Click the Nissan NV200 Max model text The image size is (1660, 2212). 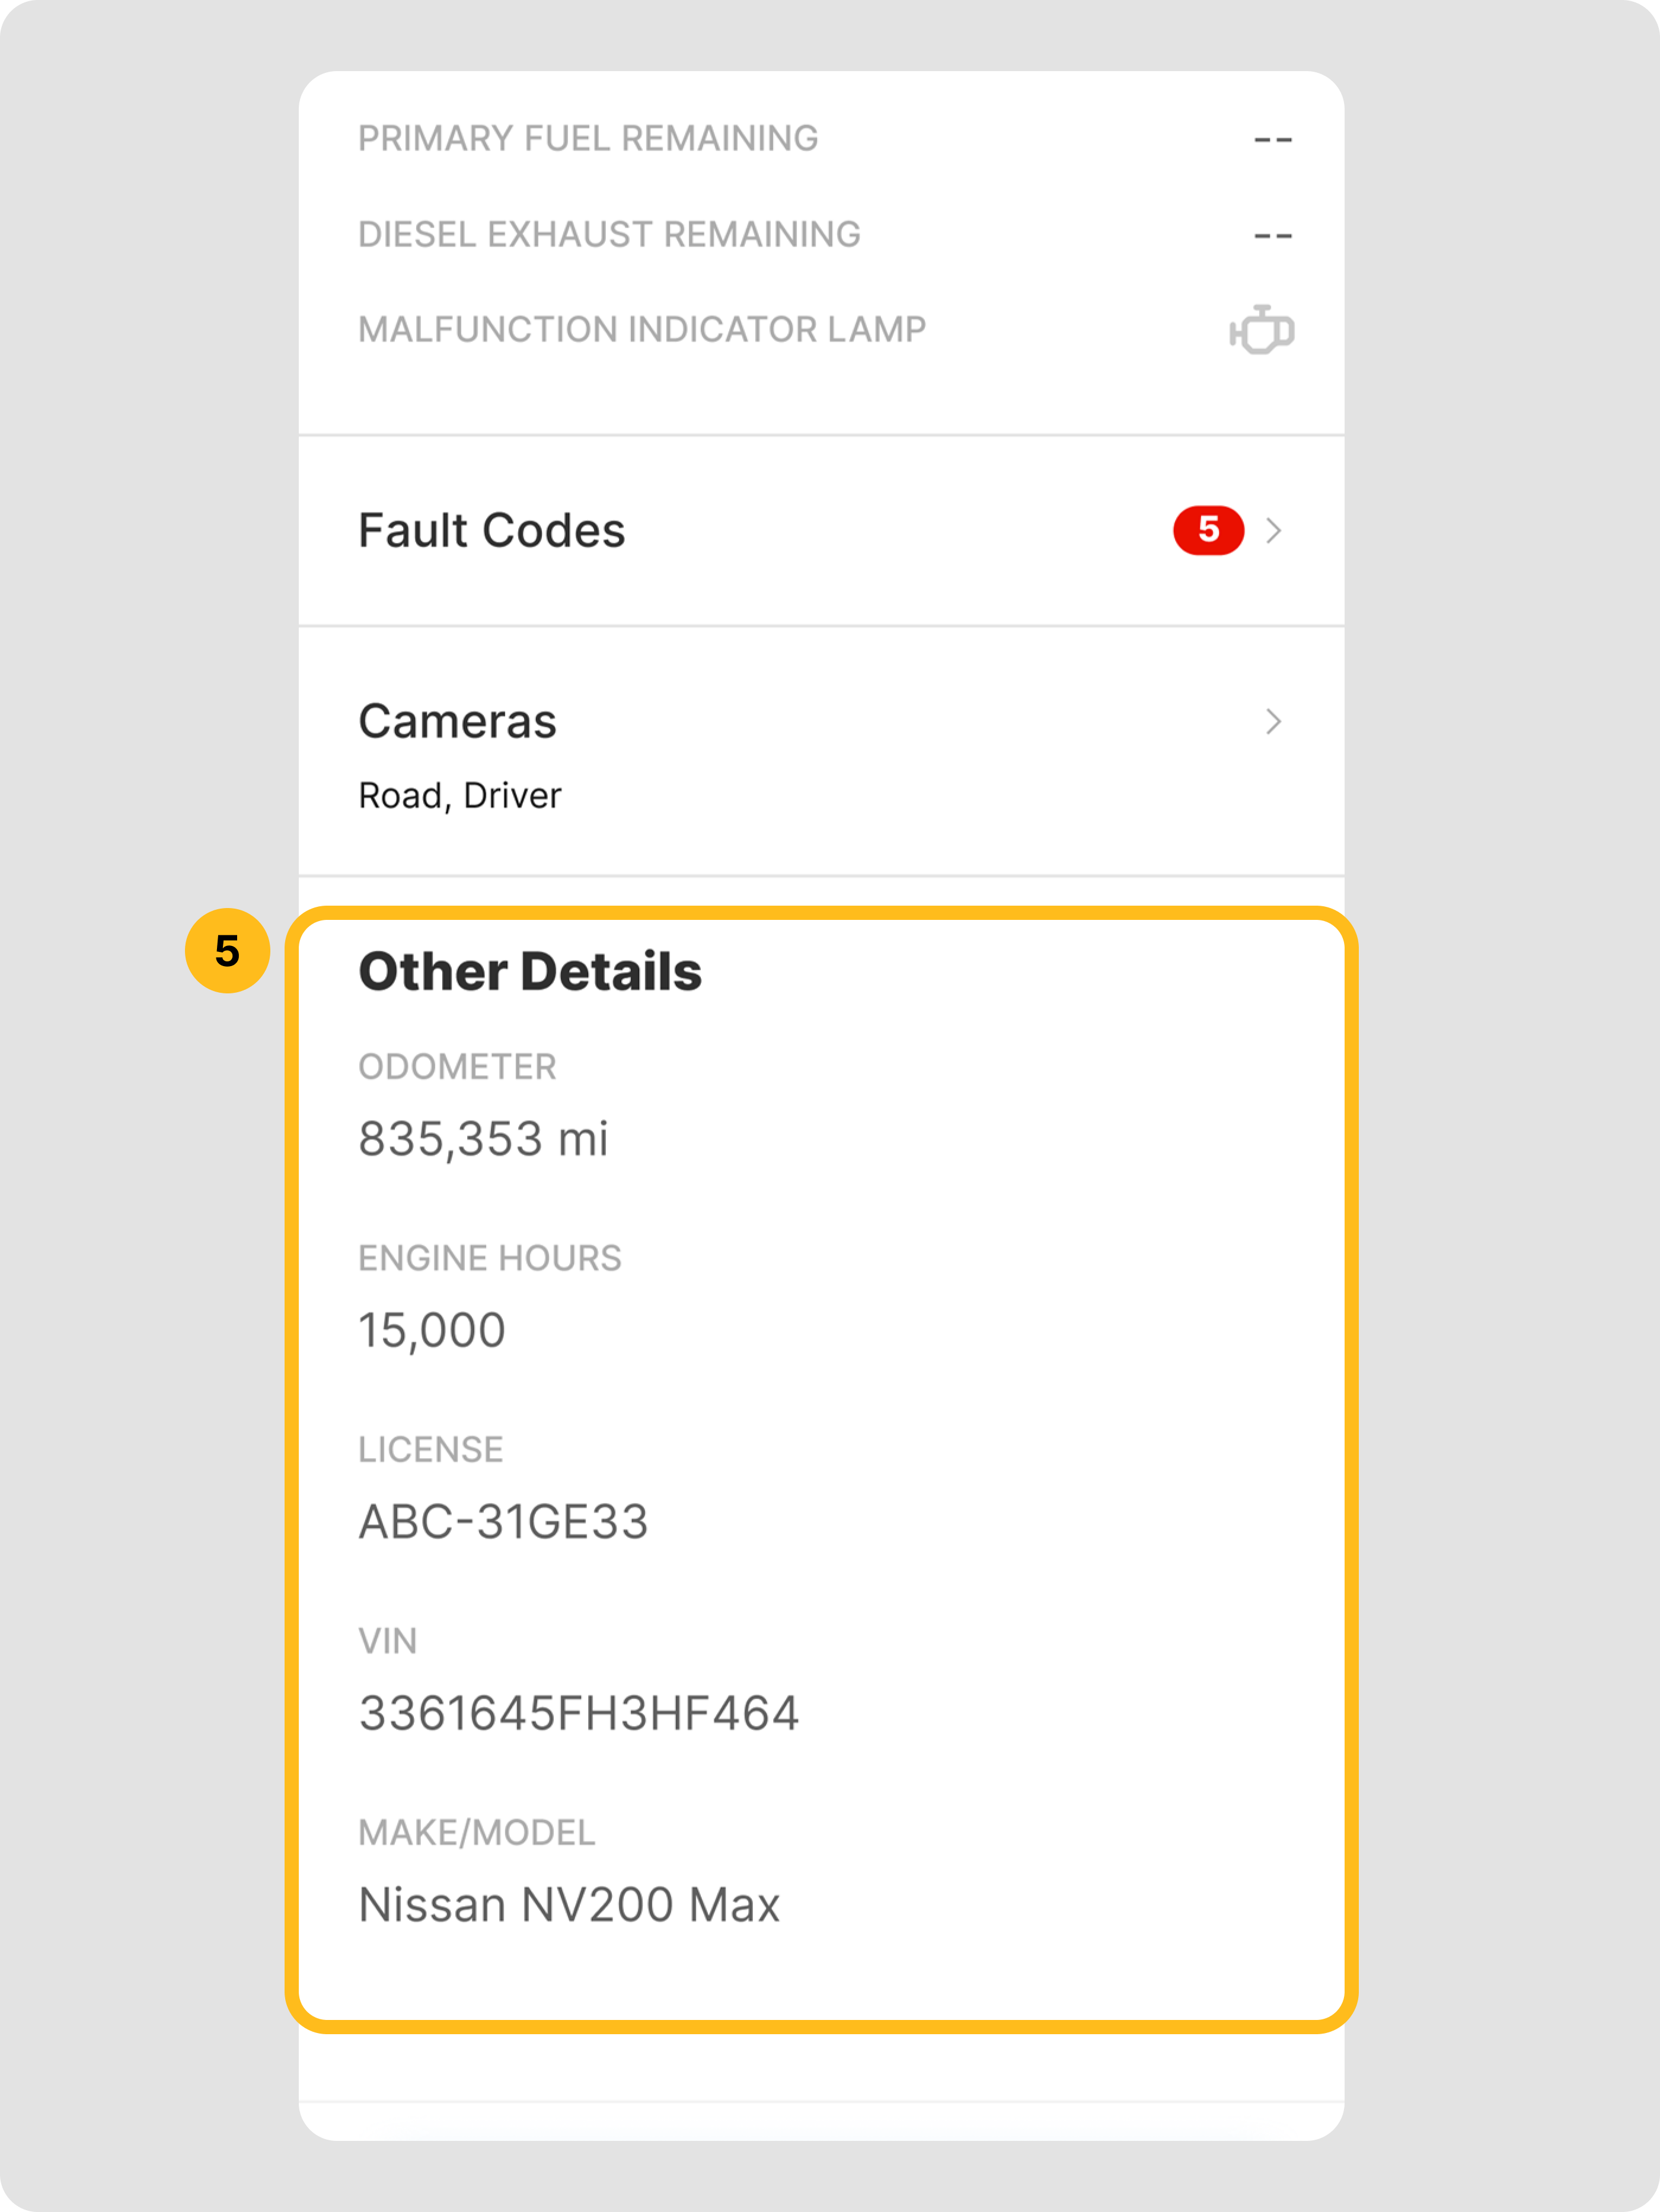coord(568,1905)
